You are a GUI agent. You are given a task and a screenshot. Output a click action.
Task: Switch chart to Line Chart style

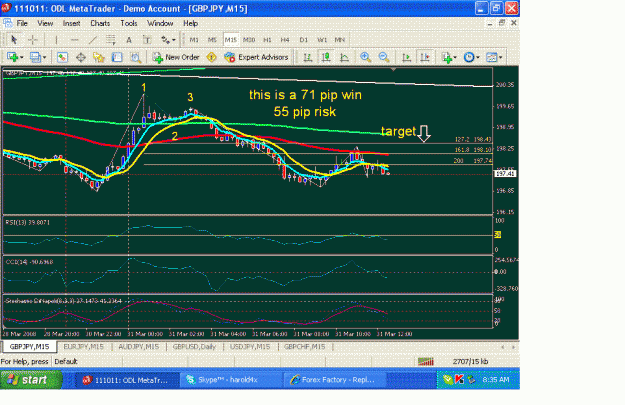344,57
